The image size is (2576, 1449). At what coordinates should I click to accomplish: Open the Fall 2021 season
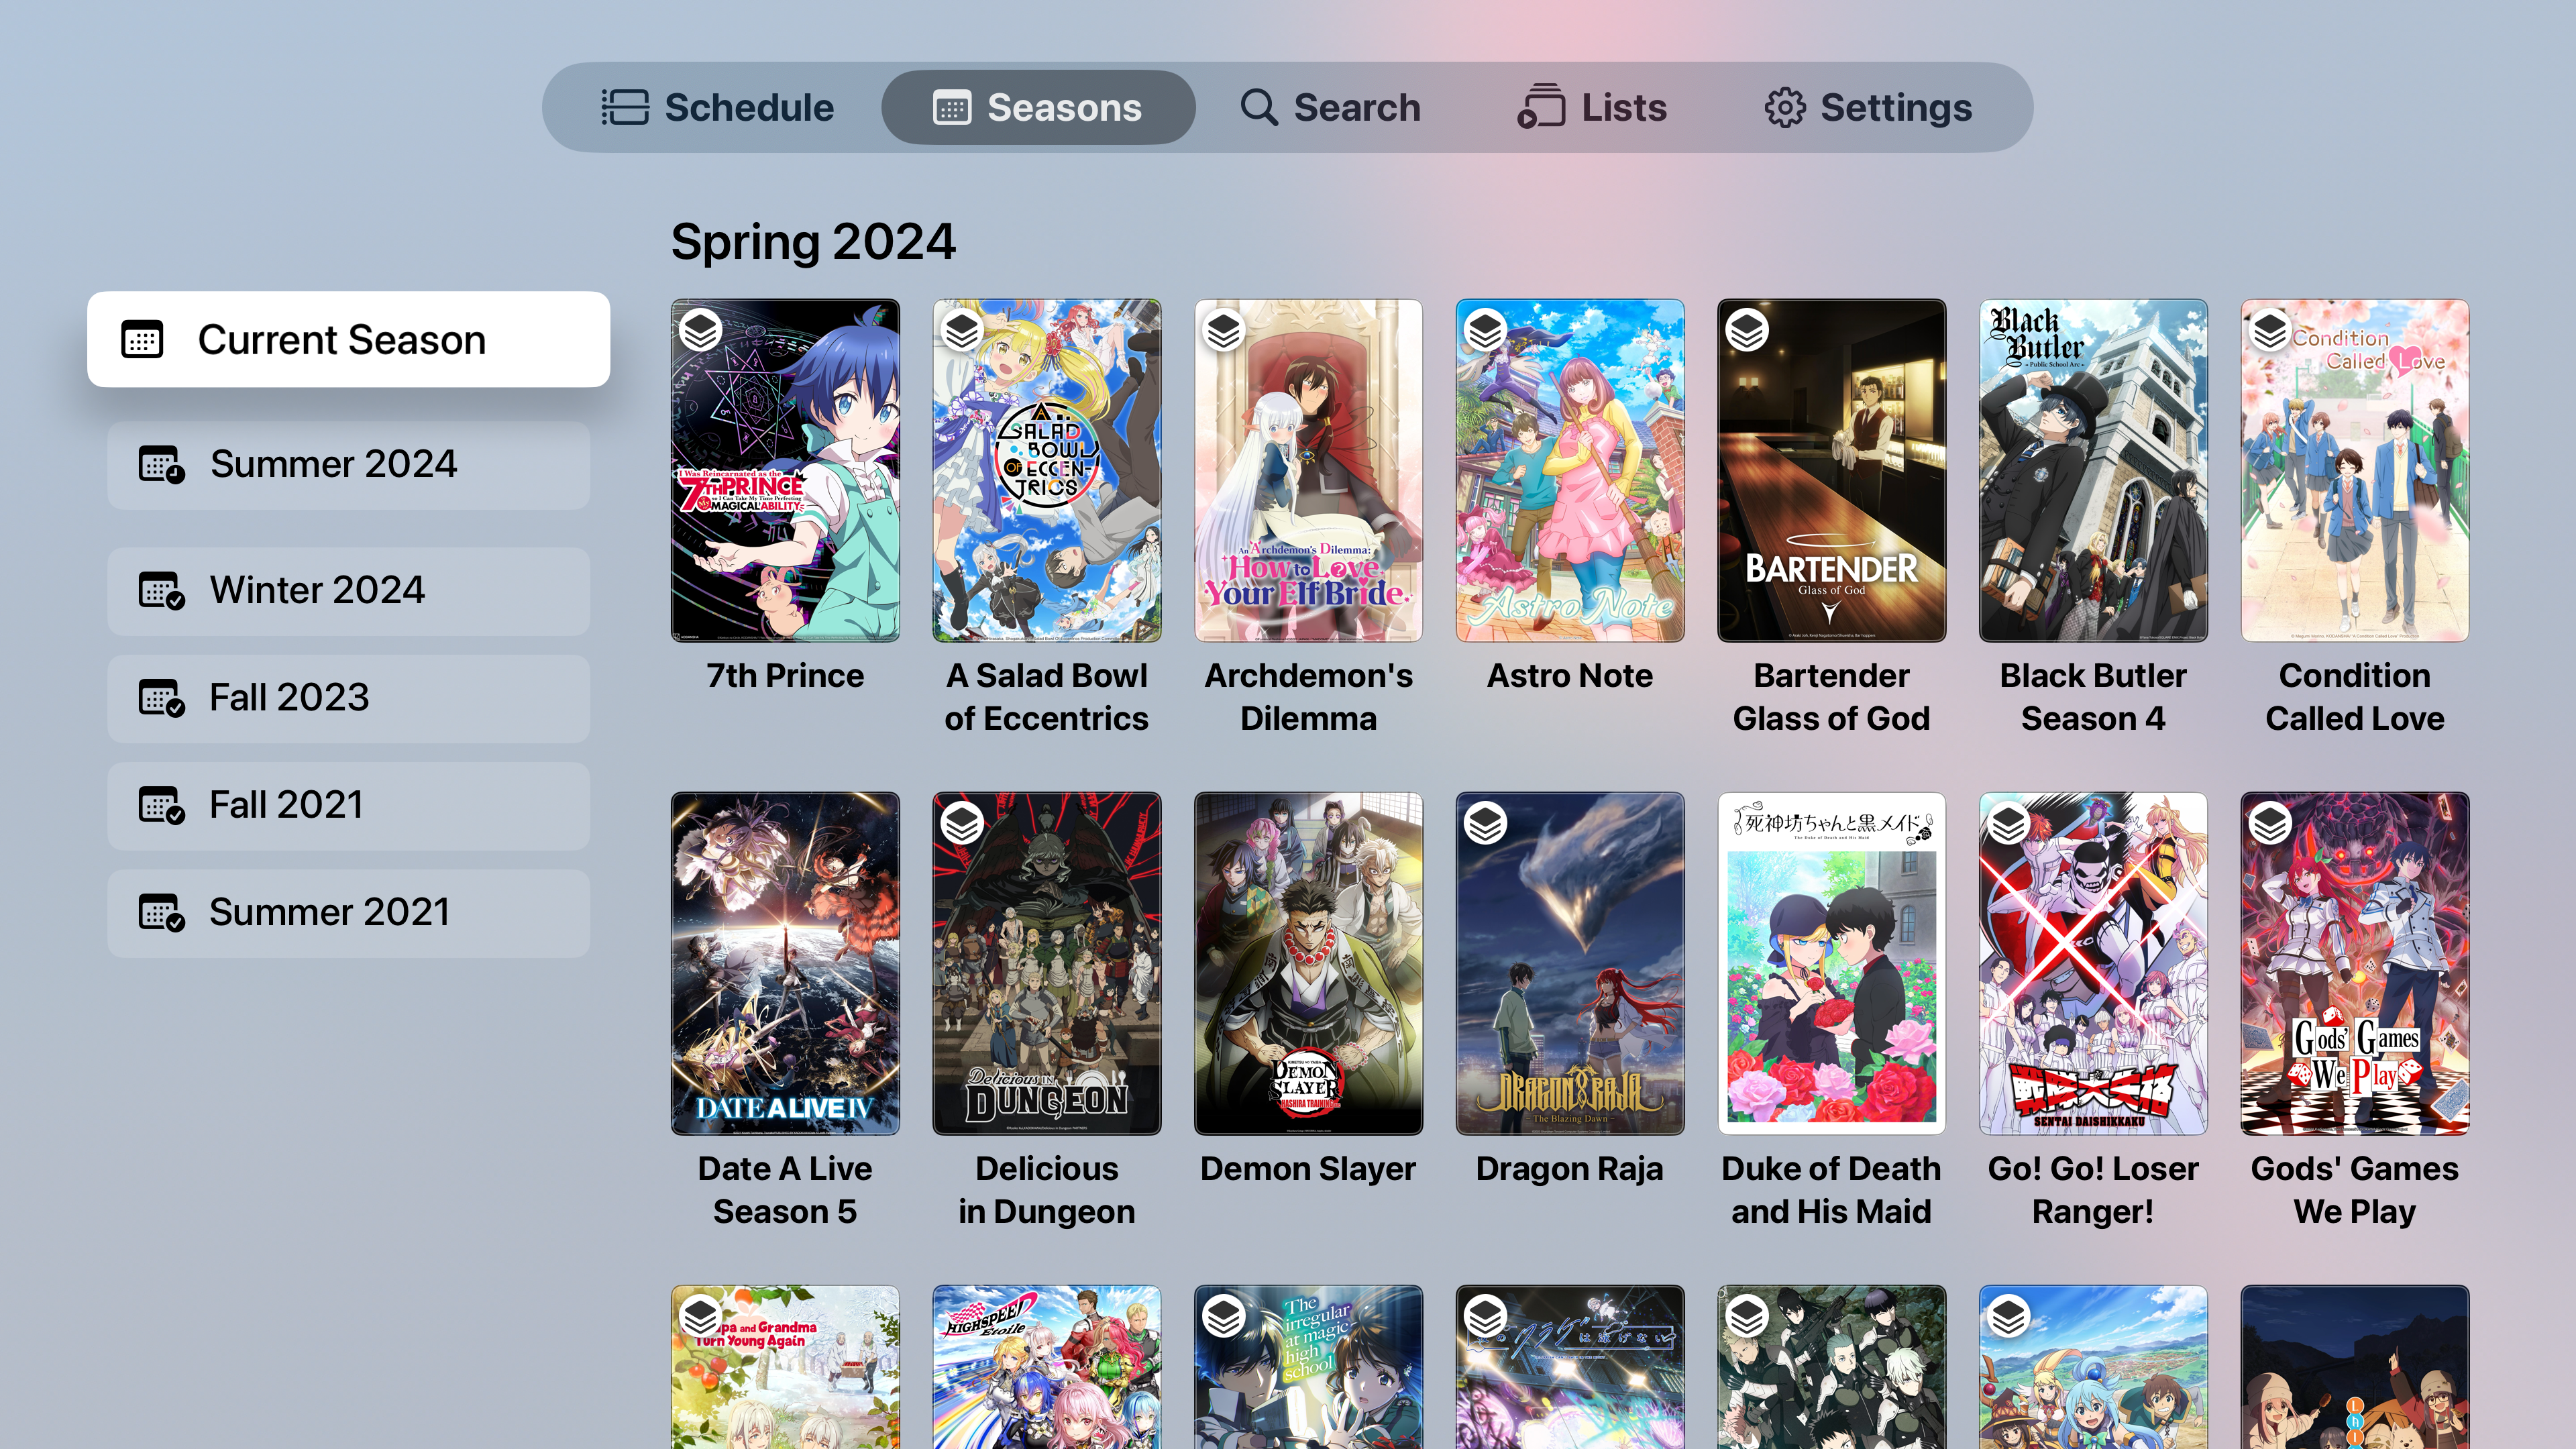click(349, 806)
